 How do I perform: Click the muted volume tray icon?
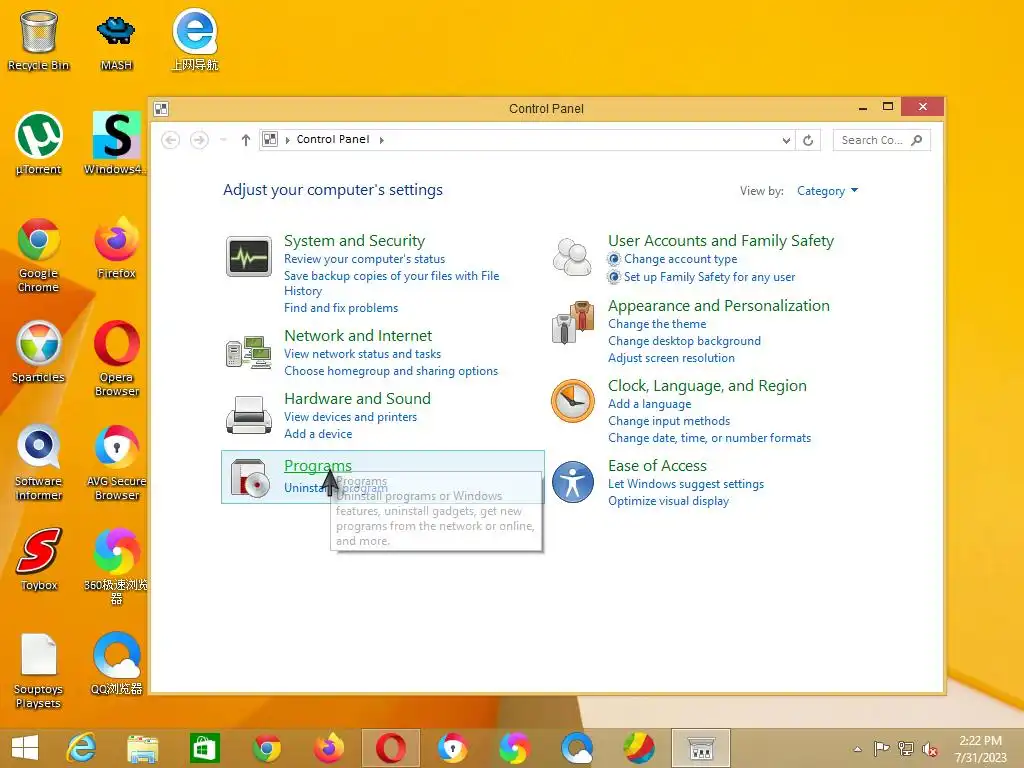pos(930,749)
